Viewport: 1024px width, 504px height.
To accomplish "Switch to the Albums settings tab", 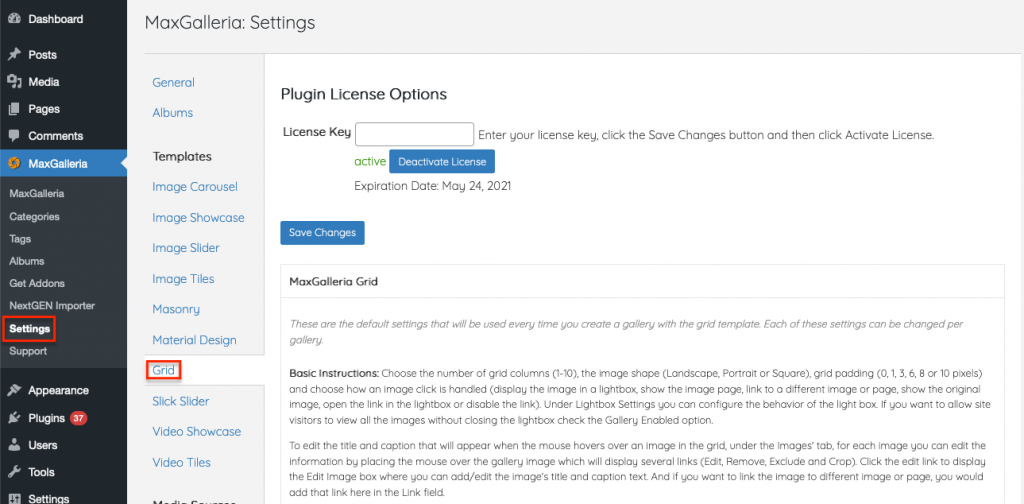I will (x=172, y=112).
